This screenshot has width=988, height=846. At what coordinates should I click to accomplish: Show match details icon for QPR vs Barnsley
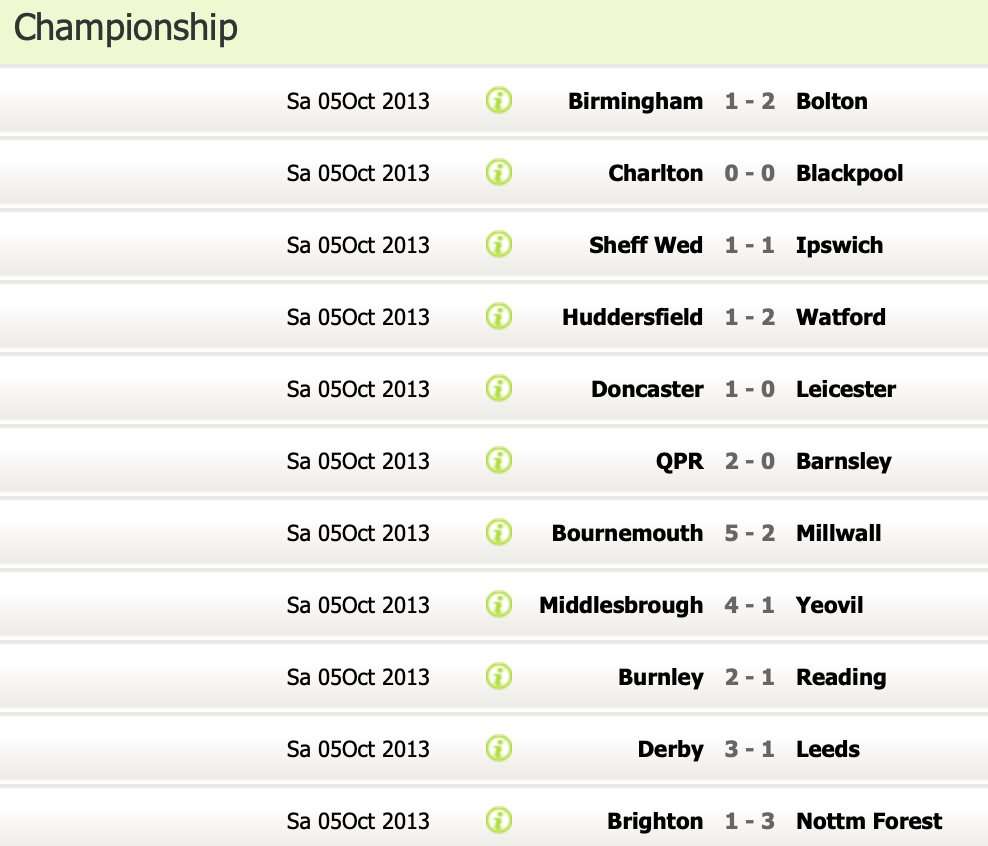pyautogui.click(x=498, y=461)
